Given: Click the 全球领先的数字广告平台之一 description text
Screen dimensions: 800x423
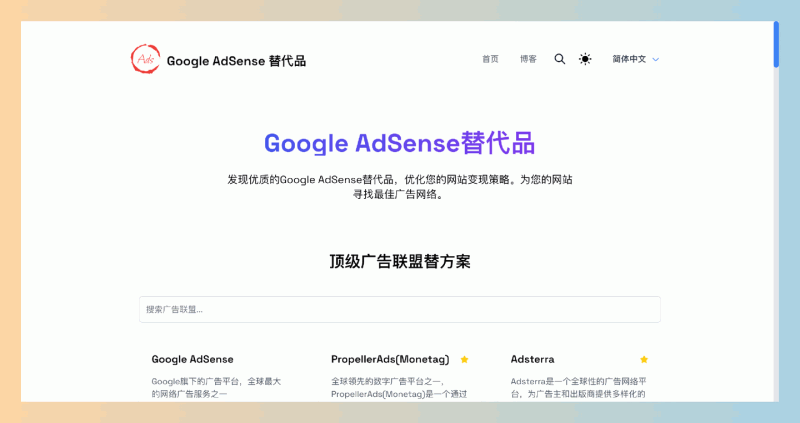Looking at the screenshot, I should [399, 388].
